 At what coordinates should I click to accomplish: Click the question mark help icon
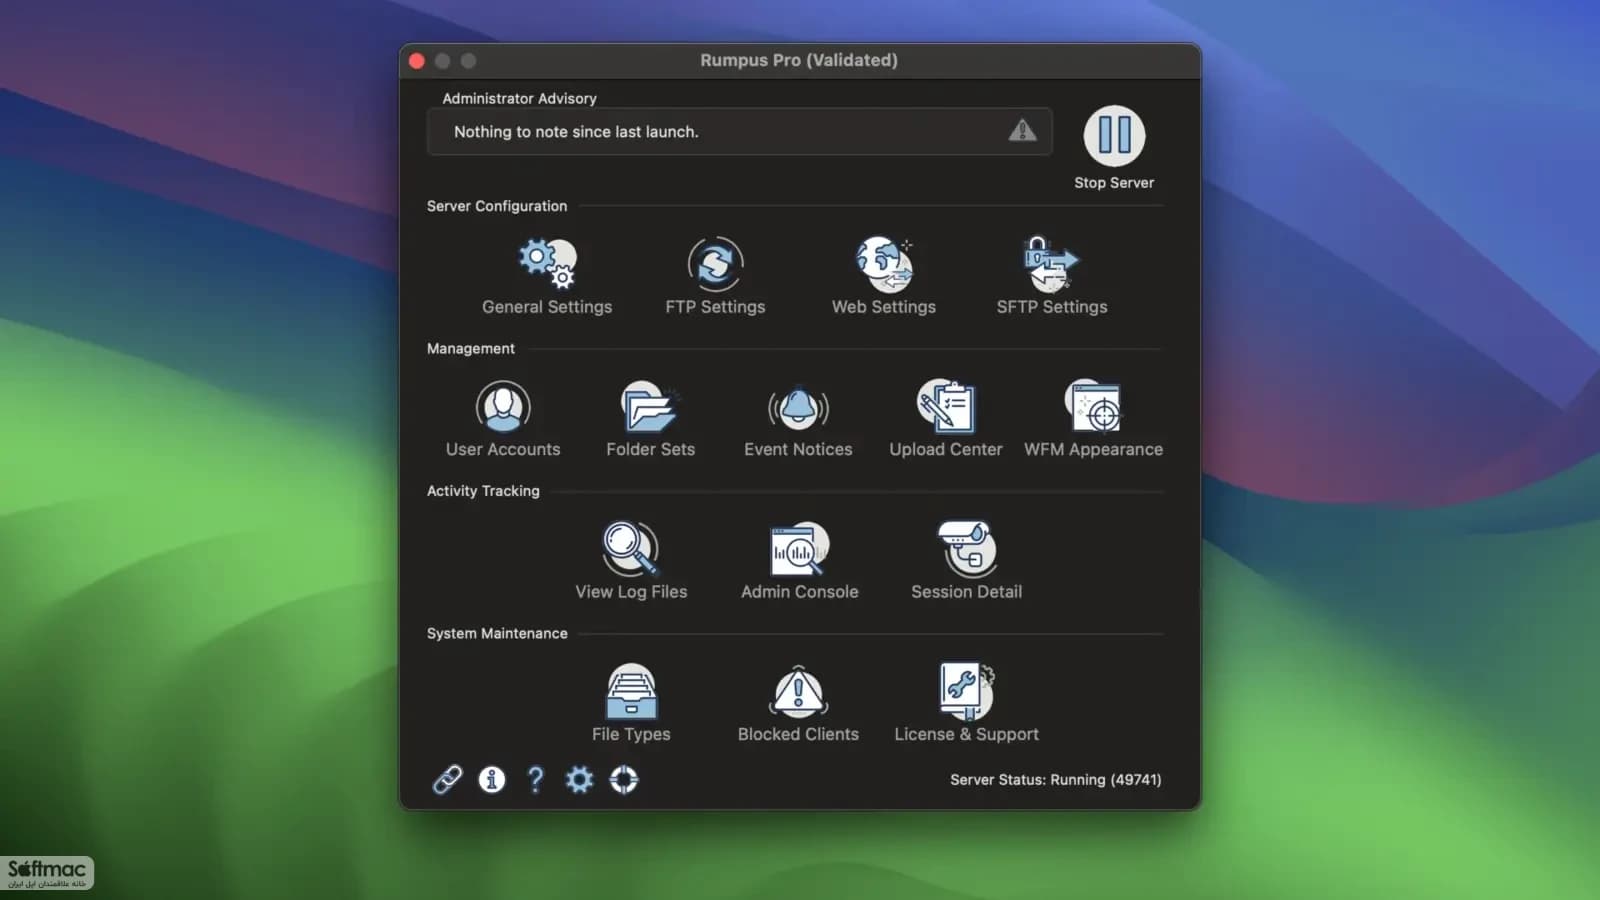[535, 779]
